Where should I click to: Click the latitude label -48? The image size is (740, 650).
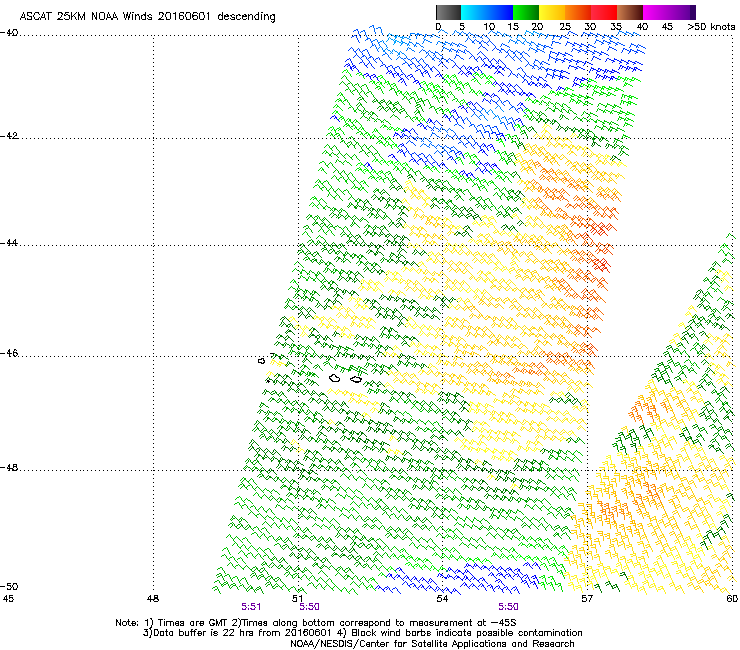(x=9, y=467)
